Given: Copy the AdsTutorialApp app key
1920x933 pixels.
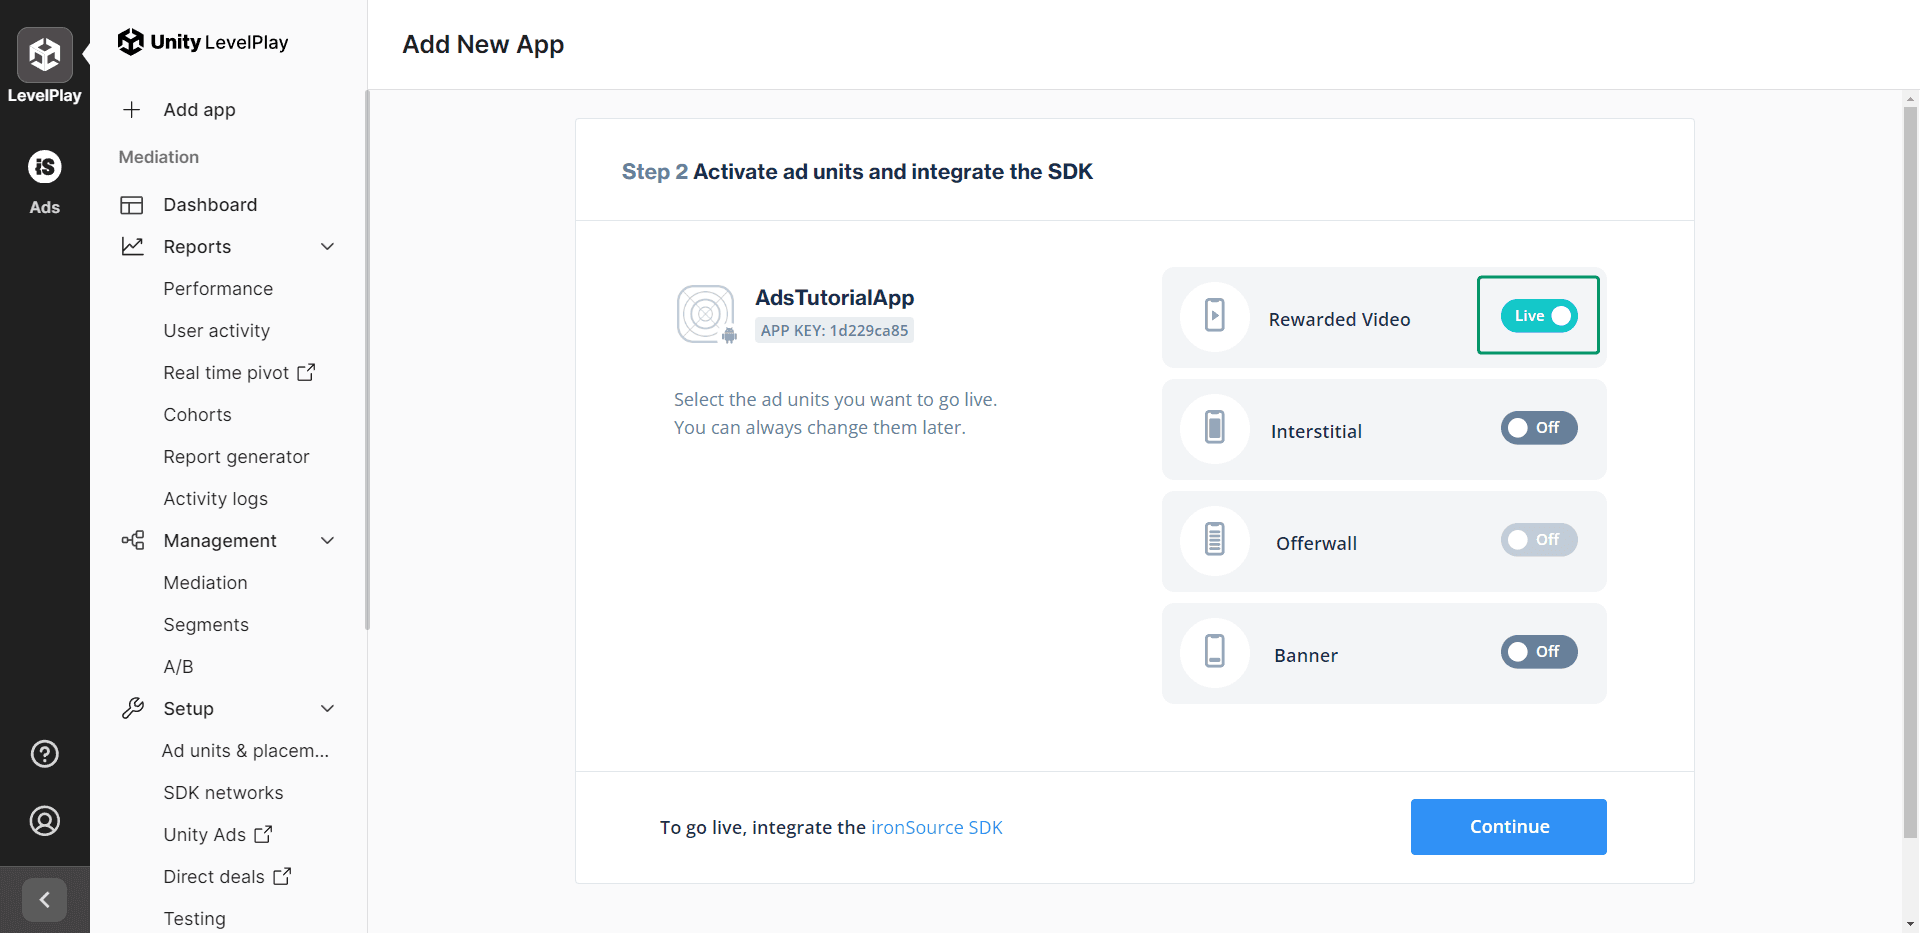Looking at the screenshot, I should point(834,330).
